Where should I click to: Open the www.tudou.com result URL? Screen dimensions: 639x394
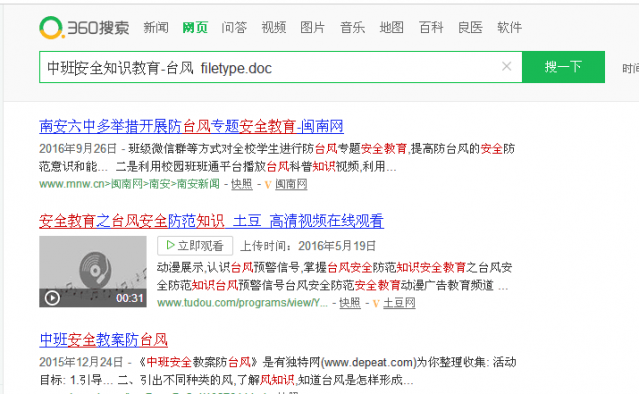pos(242,303)
